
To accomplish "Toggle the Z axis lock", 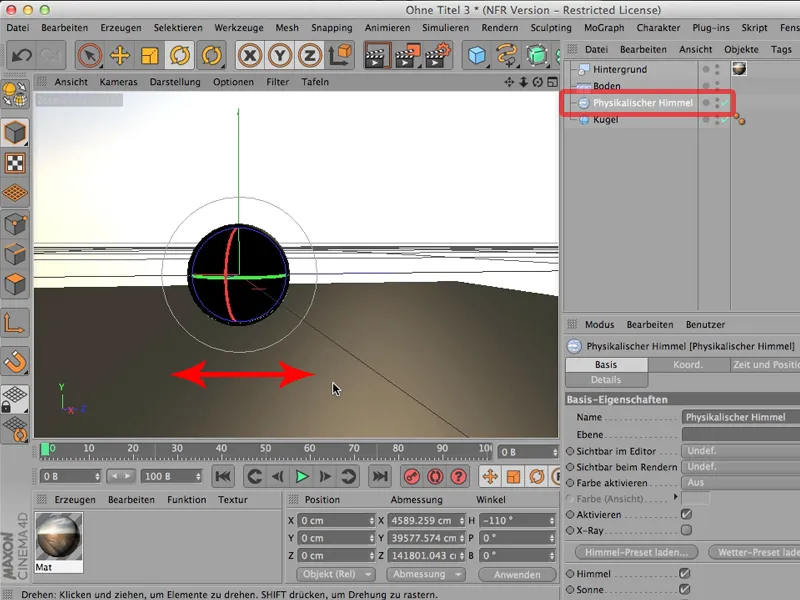I will pyautogui.click(x=310, y=55).
